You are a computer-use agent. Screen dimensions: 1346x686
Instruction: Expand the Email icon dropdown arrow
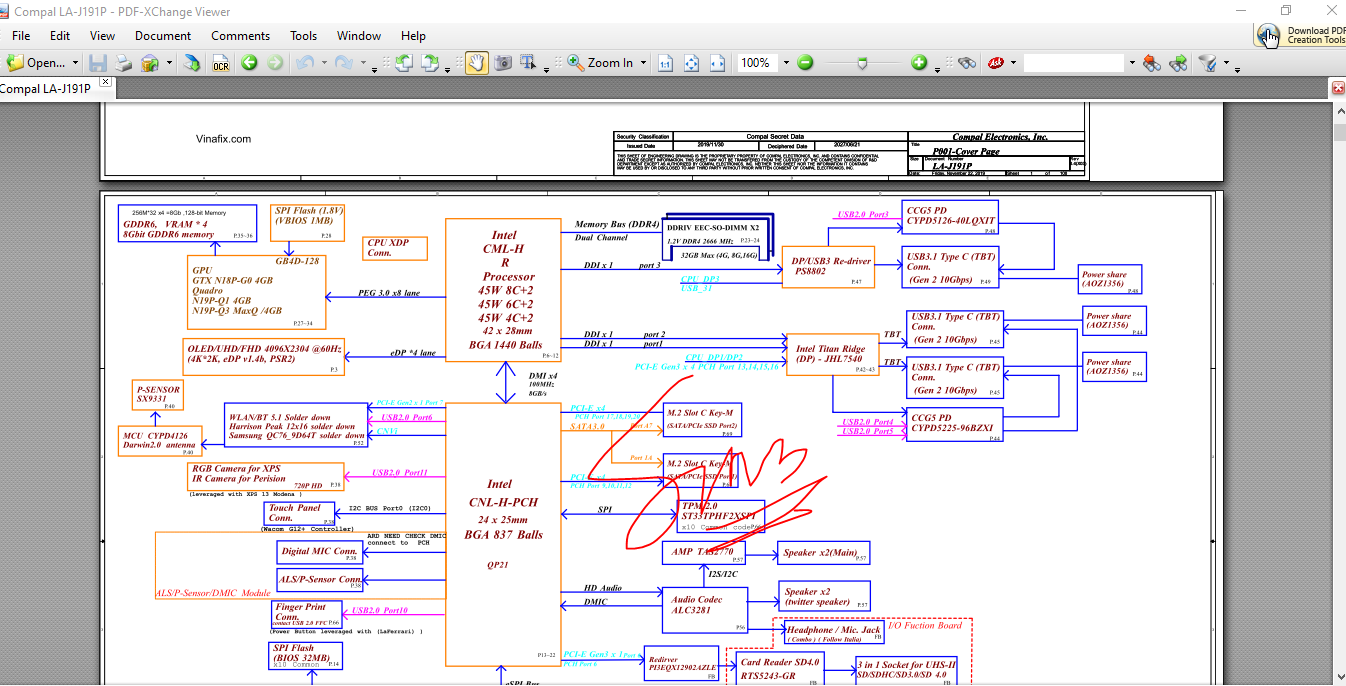coord(168,63)
